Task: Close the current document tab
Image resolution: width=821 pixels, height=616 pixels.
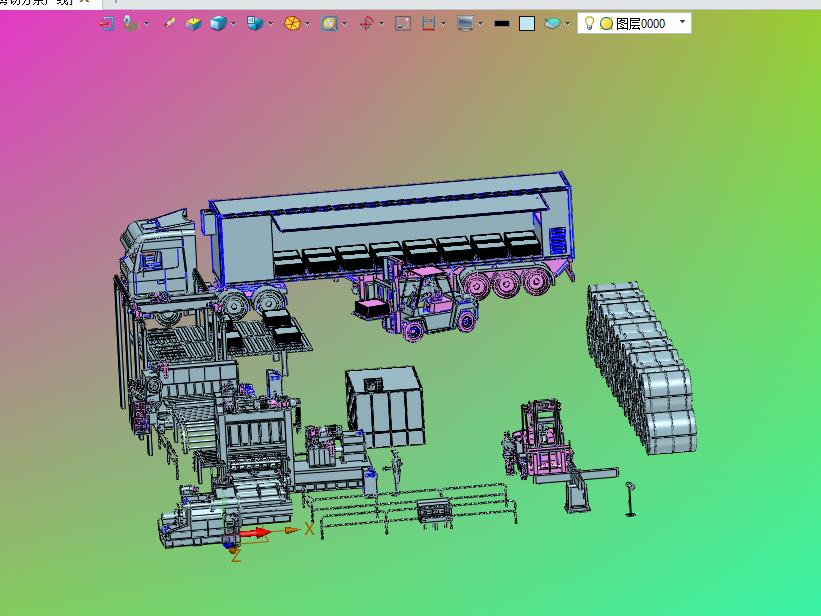Action: click(x=84, y=2)
